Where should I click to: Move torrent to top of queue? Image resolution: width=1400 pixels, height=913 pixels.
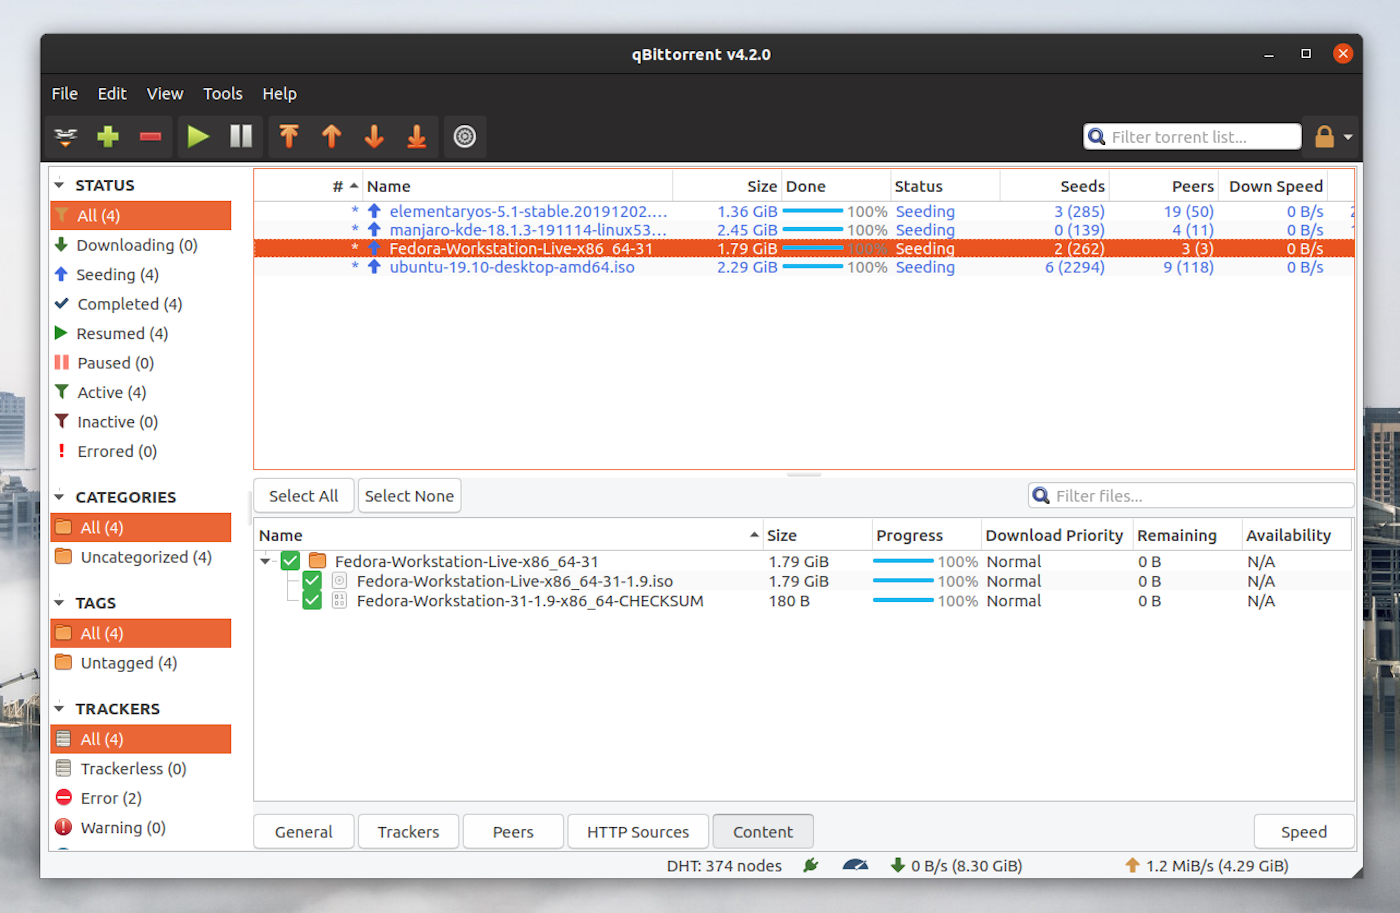click(x=289, y=136)
